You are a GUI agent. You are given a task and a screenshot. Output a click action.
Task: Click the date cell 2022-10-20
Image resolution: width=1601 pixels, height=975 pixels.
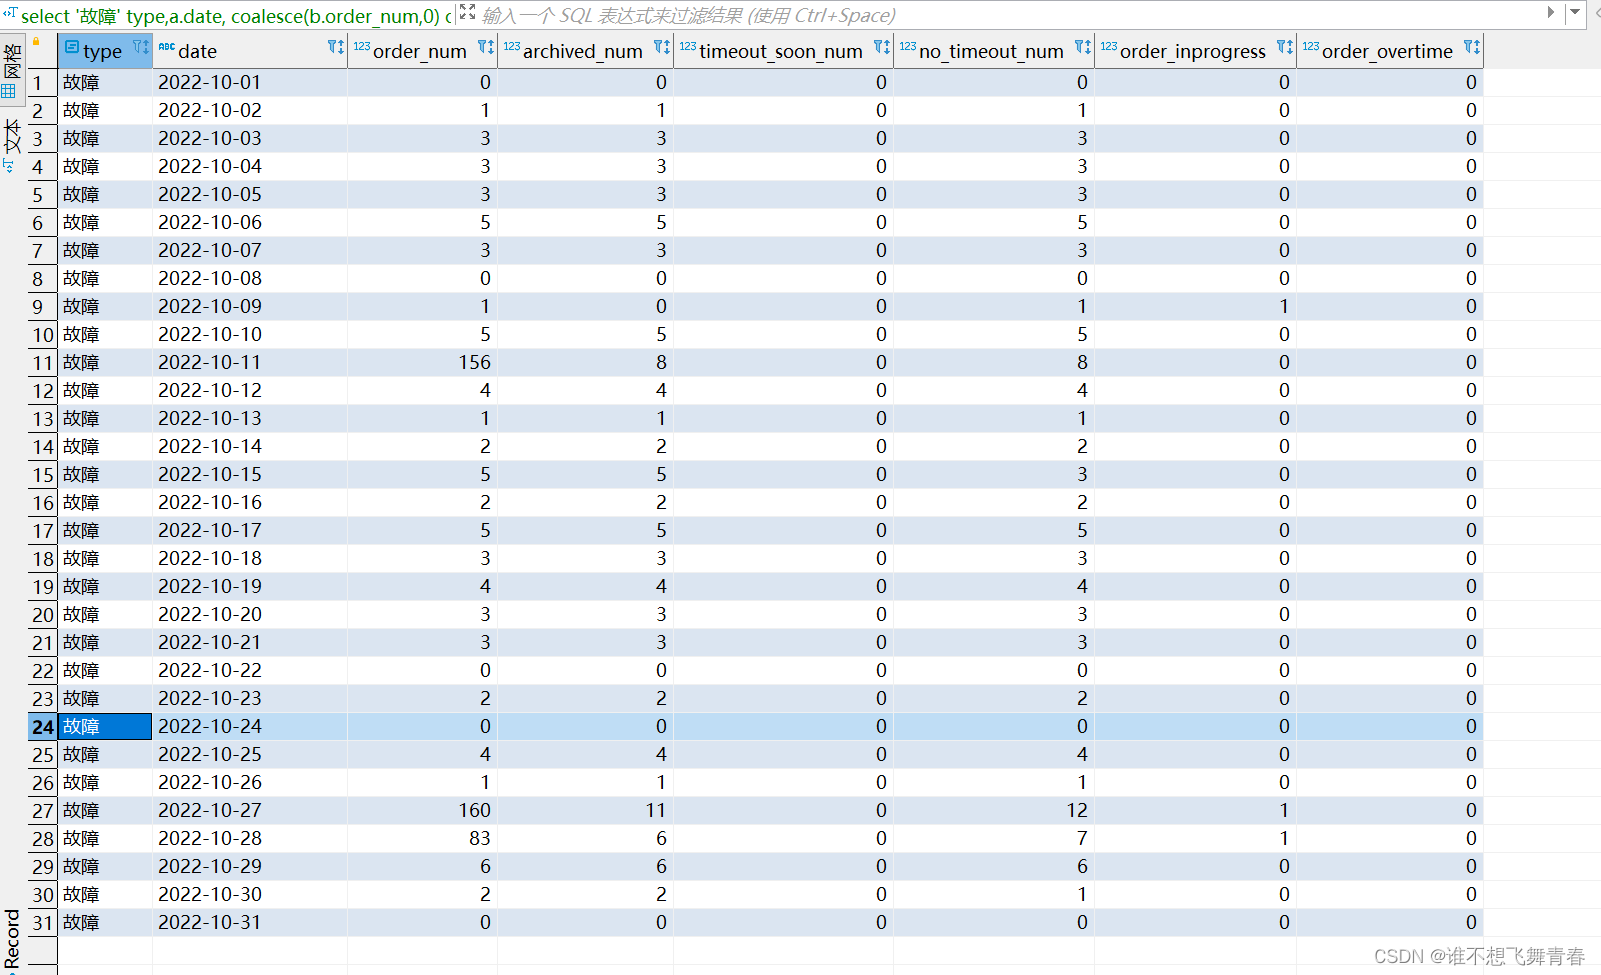(x=250, y=614)
